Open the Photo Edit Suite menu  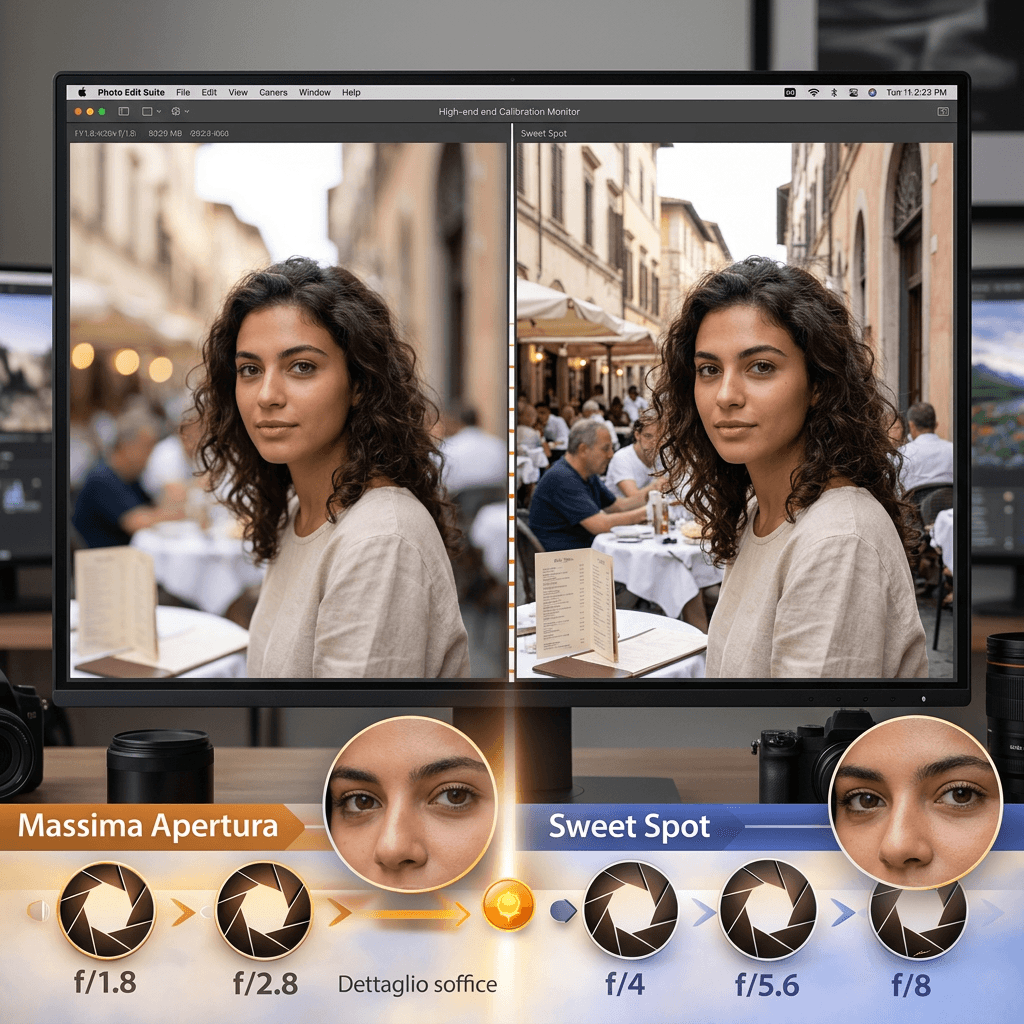click(131, 93)
